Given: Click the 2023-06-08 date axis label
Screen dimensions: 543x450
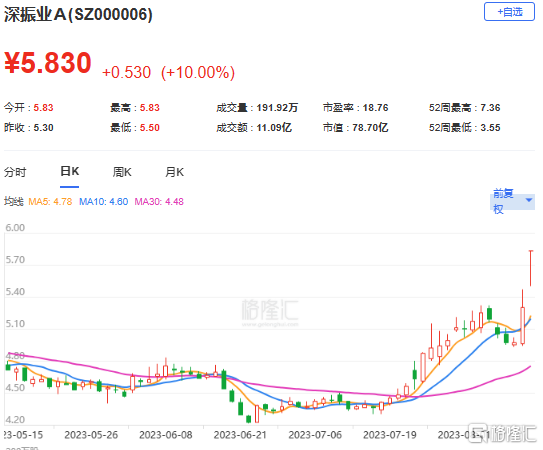Looking at the screenshot, I should click(166, 435).
